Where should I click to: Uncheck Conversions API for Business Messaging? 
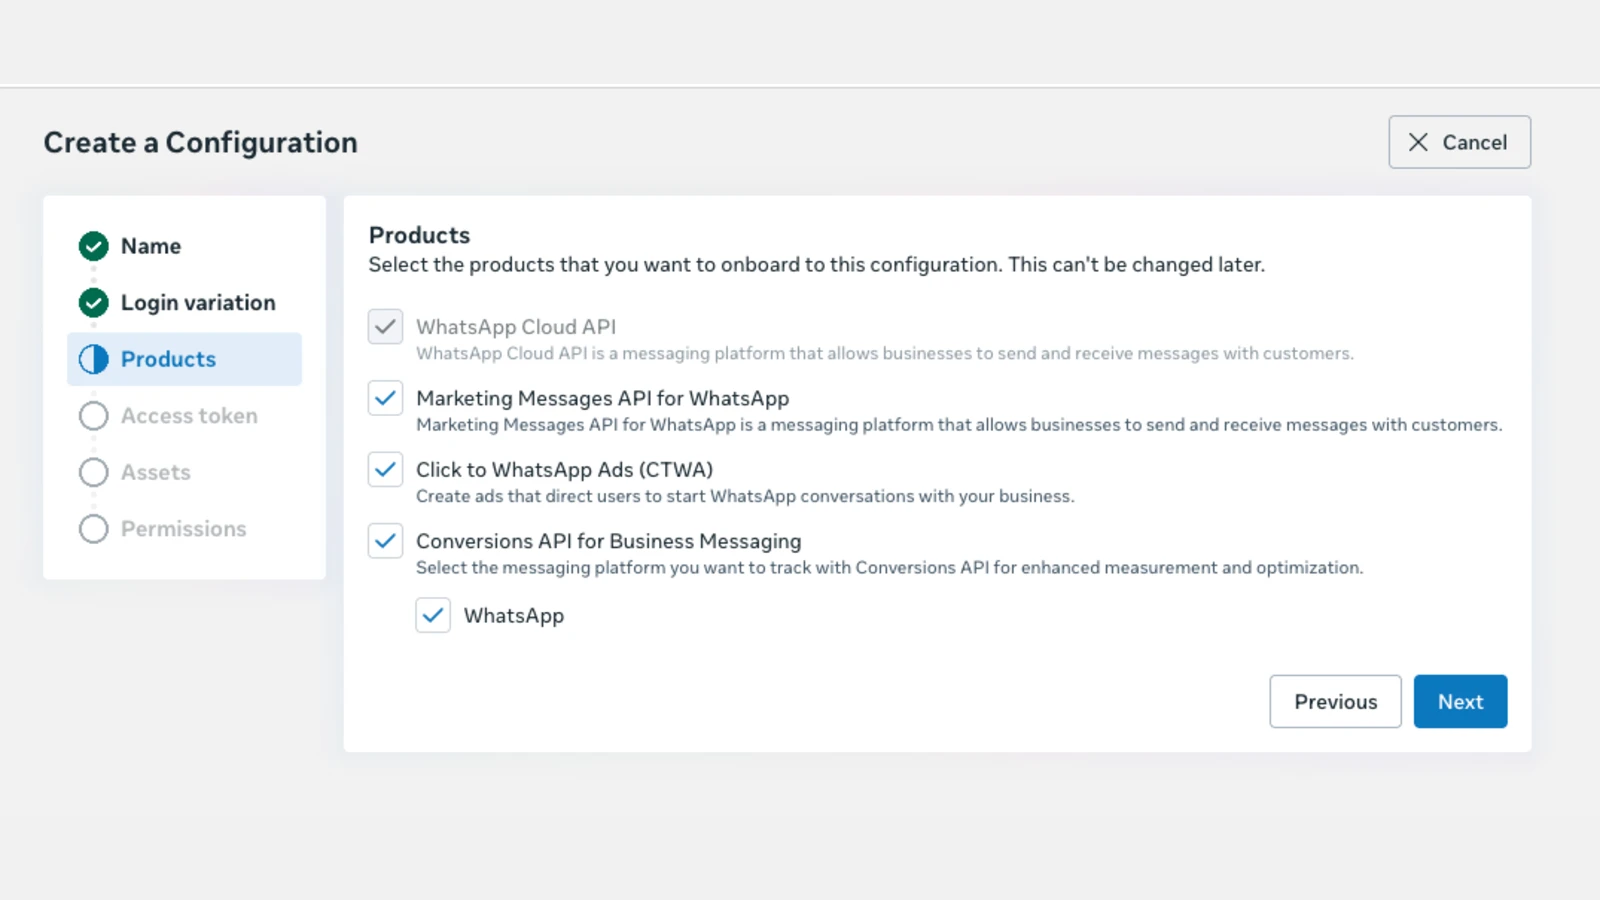click(385, 541)
